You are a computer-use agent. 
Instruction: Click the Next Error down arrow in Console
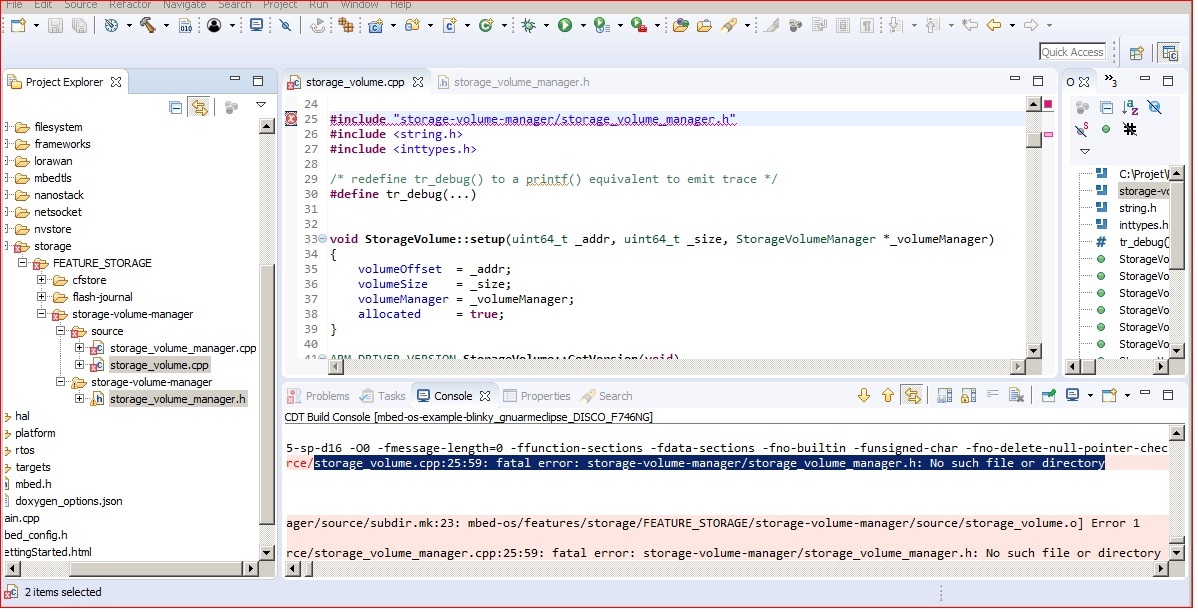click(x=864, y=396)
